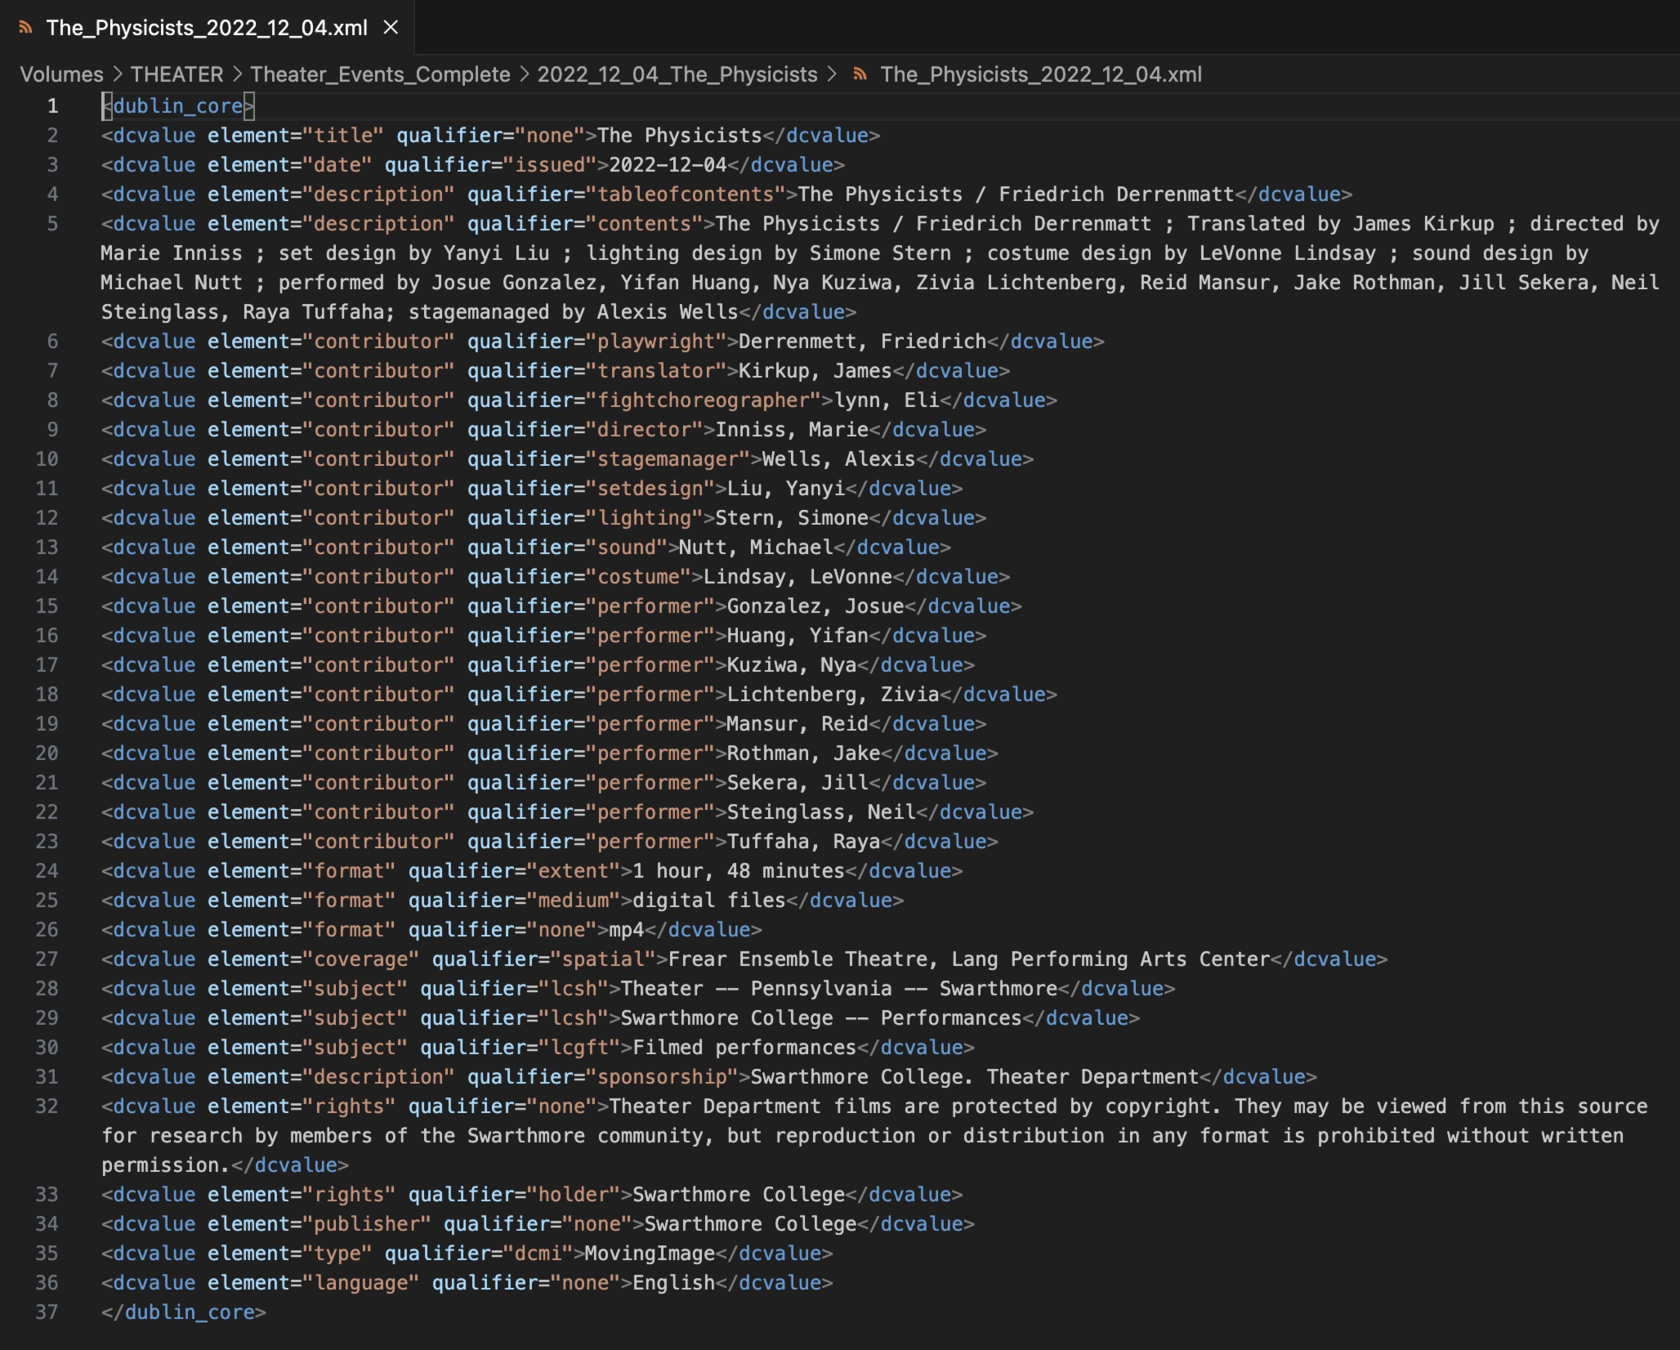Click subject 'Swarthmore College -- Performances'
This screenshot has width=1680, height=1350.
pyautogui.click(x=821, y=1018)
